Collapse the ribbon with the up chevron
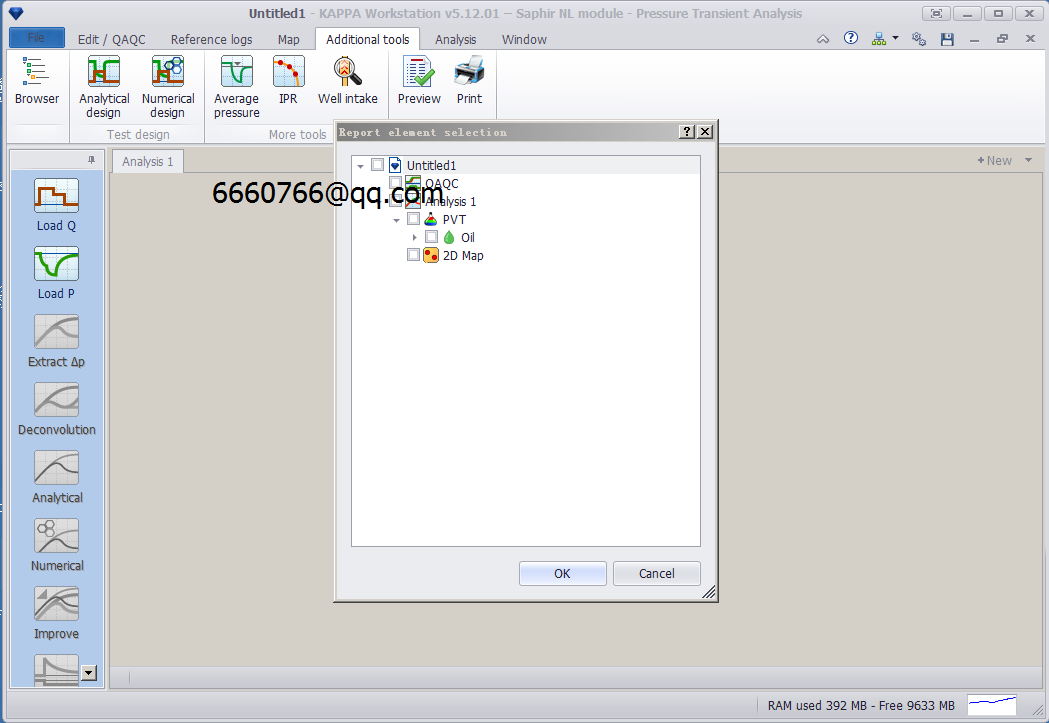 click(823, 39)
